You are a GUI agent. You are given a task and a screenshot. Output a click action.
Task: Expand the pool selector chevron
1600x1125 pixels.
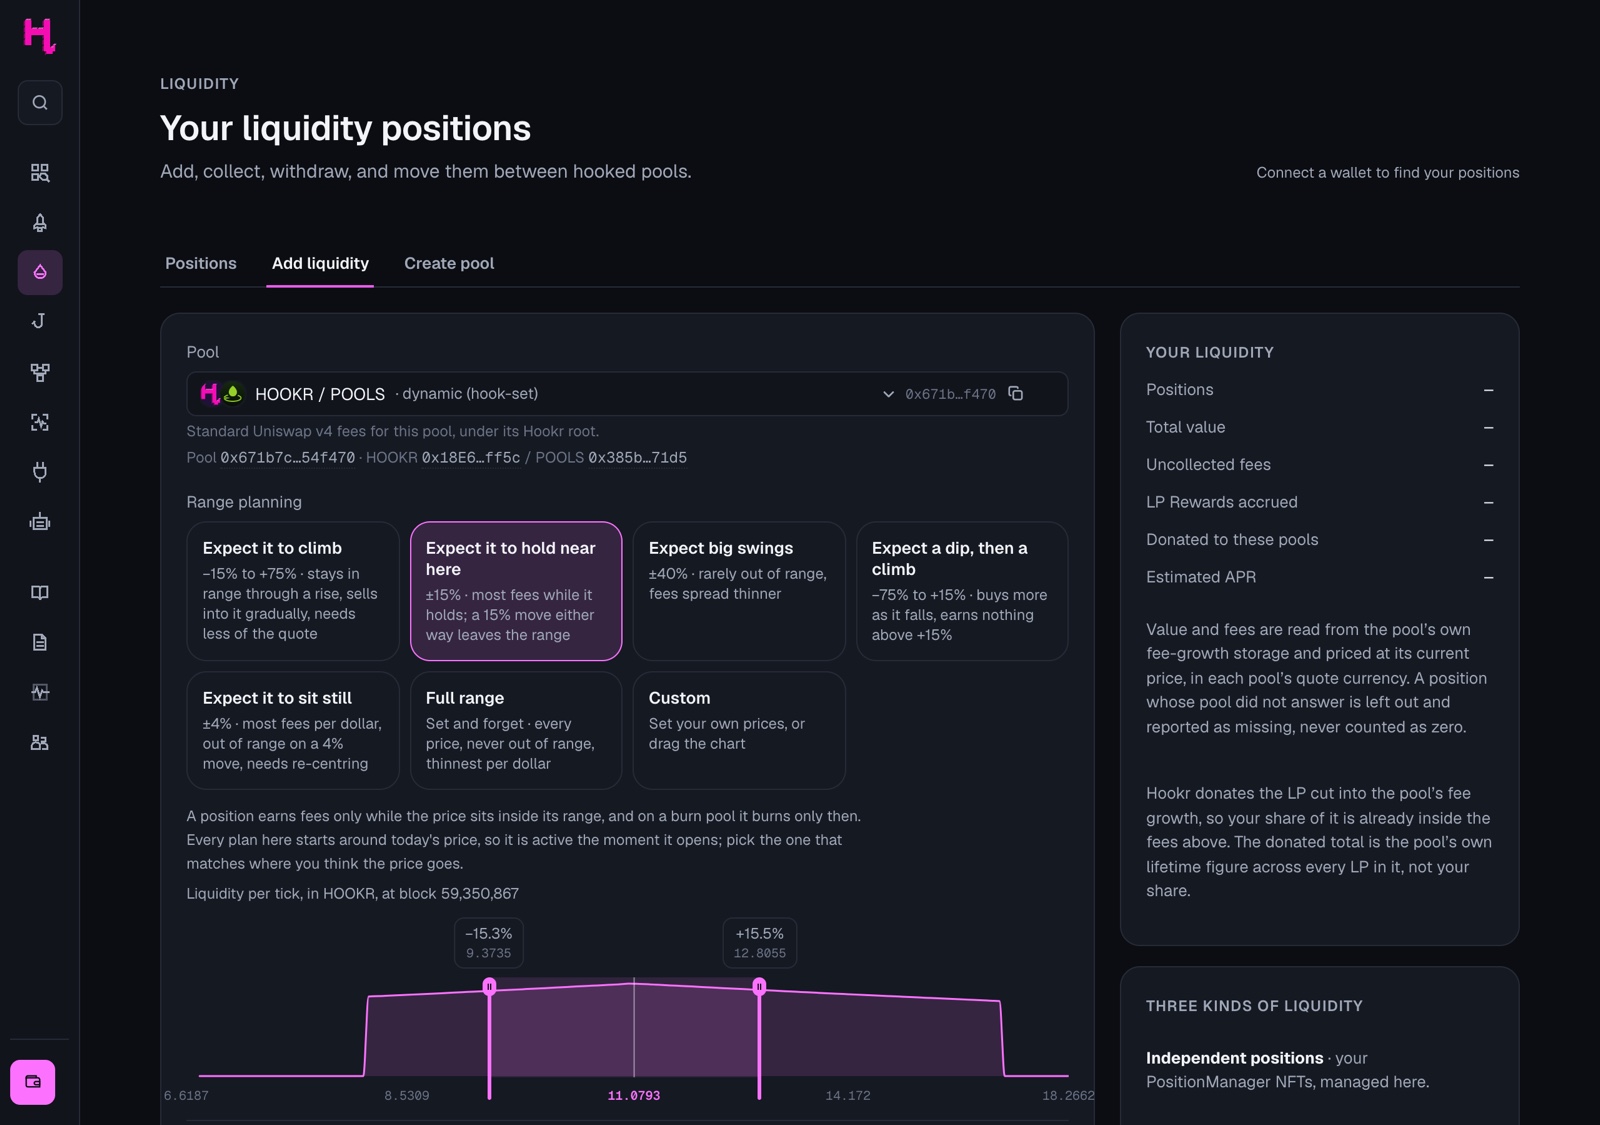888,394
